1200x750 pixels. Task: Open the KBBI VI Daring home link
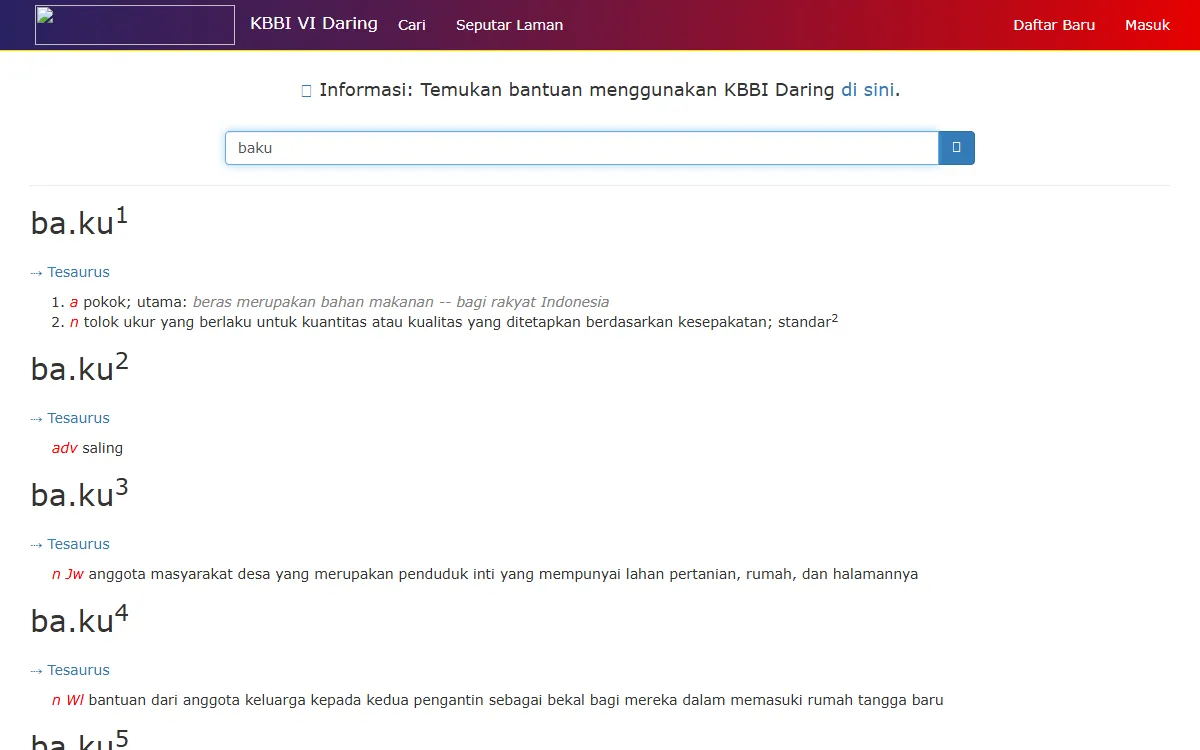(314, 23)
